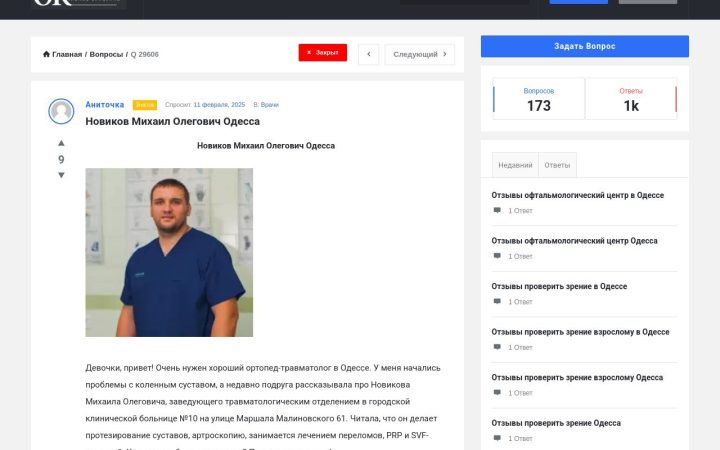Viewport: 720px width, 450px height.
Task: Open the Врачи category link
Action: point(270,105)
